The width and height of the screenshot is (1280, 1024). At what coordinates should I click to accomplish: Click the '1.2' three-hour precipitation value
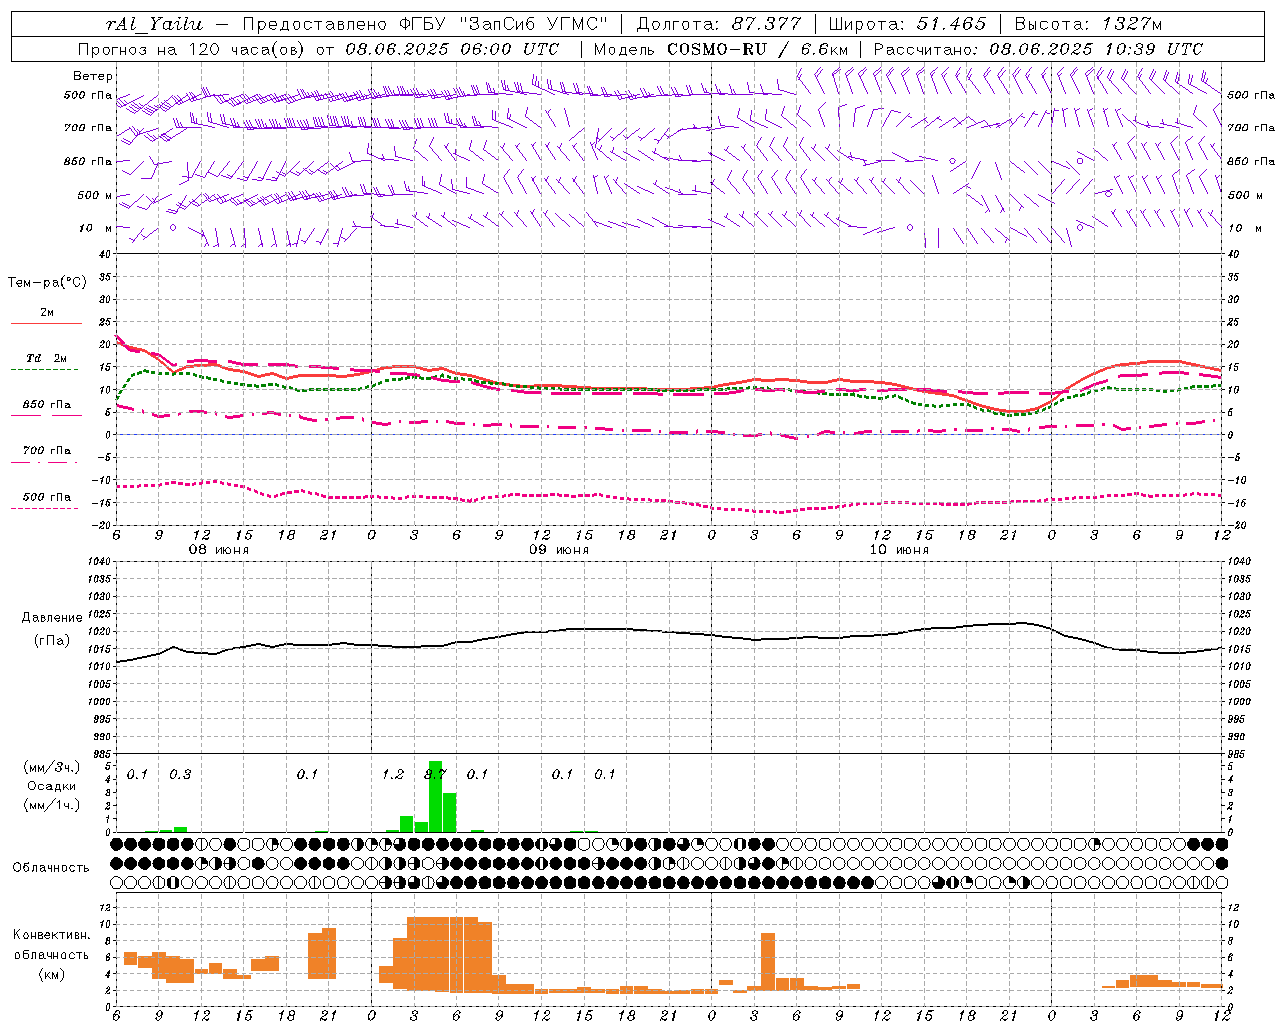tap(393, 775)
